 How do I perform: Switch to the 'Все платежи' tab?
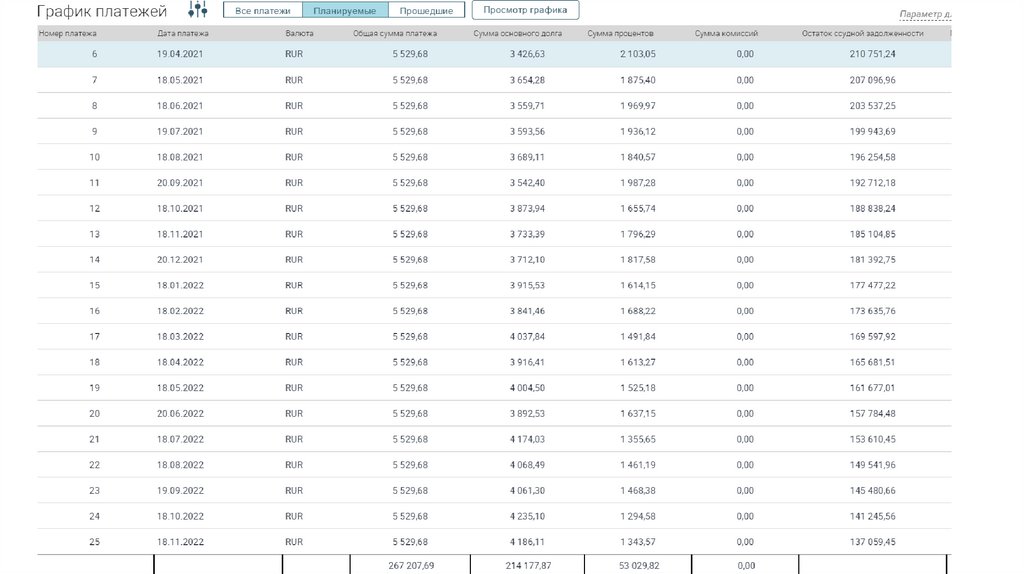[x=263, y=10]
